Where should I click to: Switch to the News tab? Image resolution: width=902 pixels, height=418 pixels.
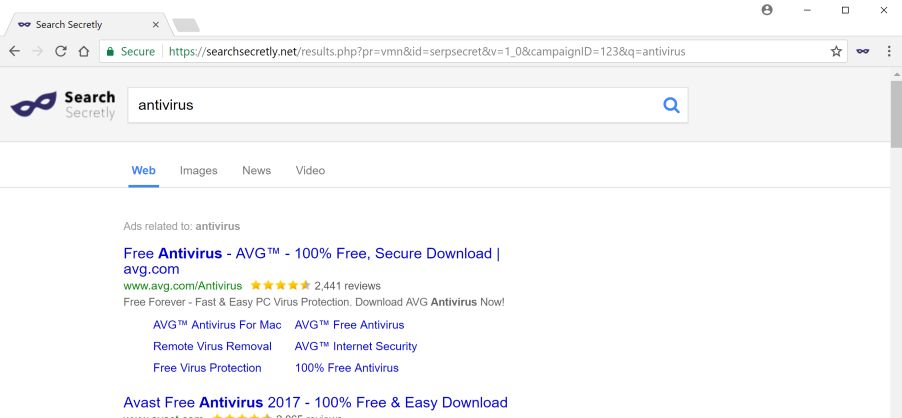tap(256, 171)
